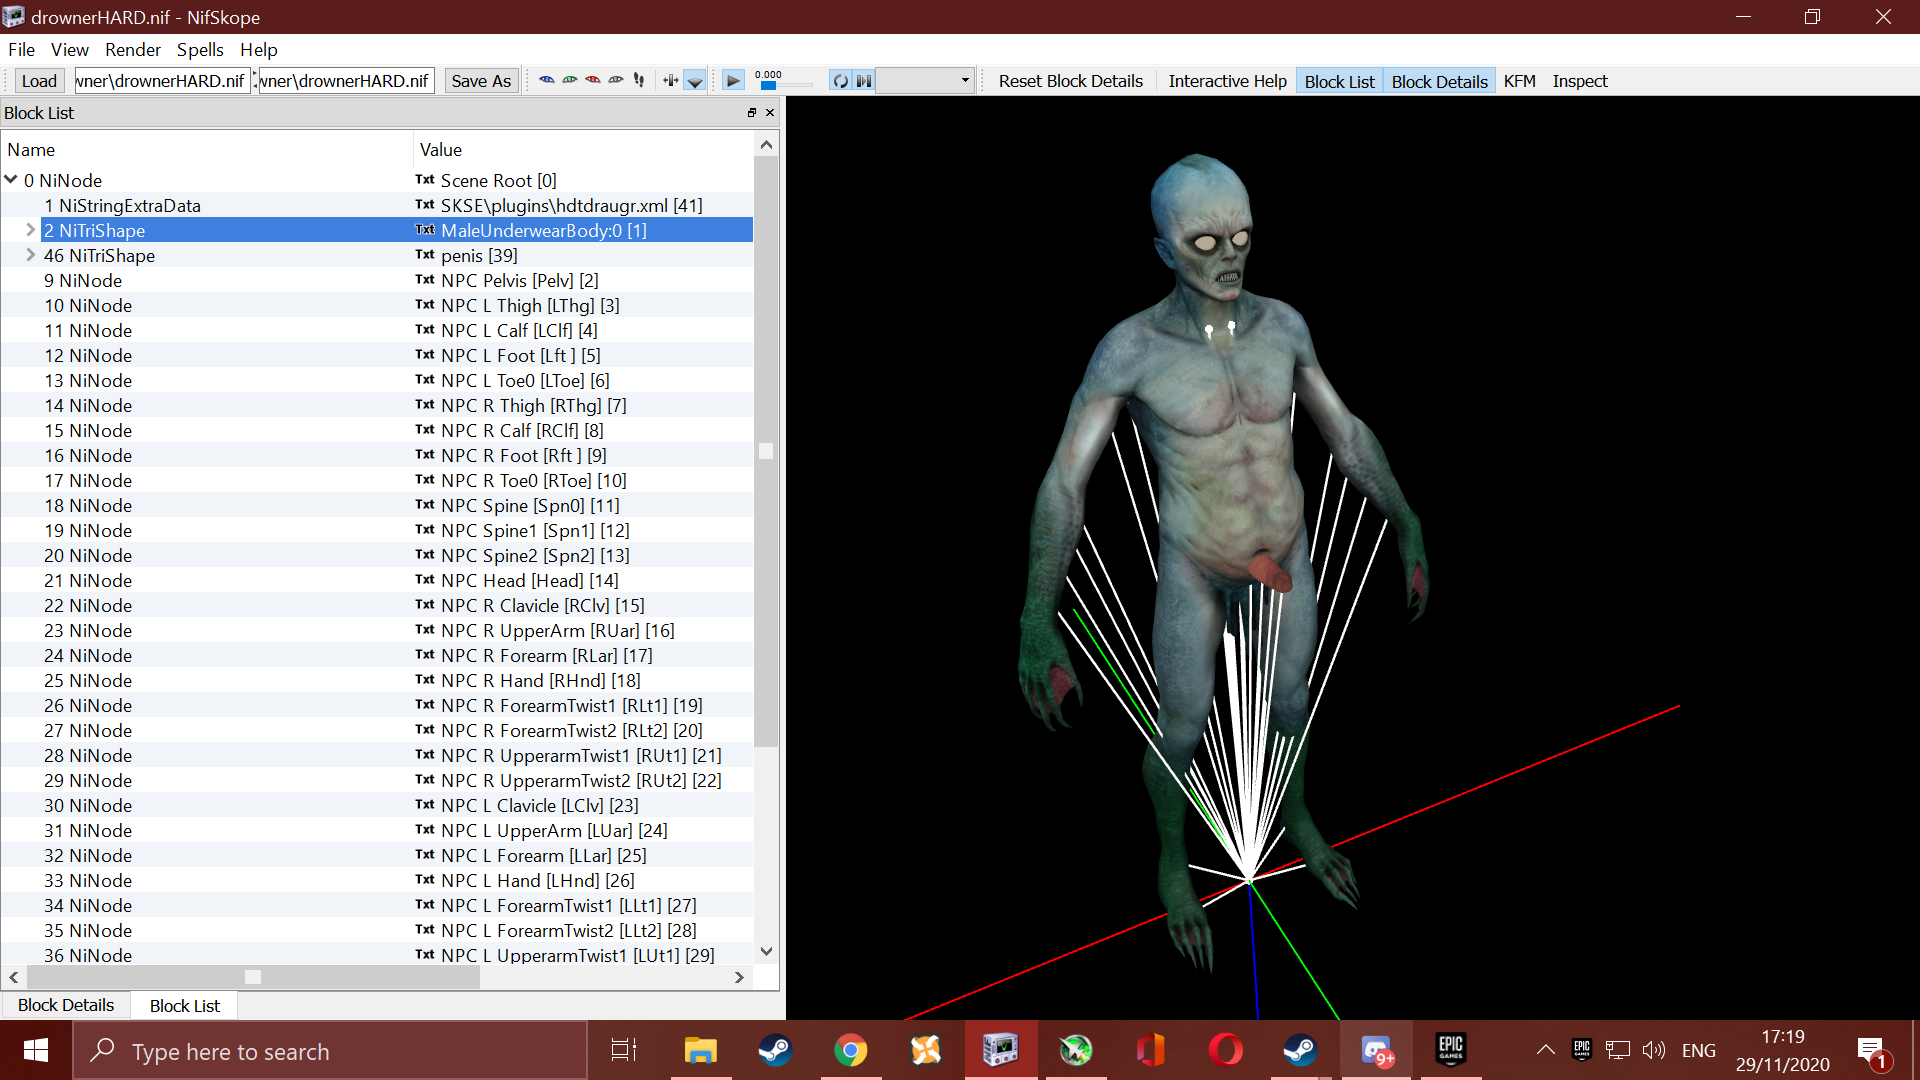
Task: Open the Action Center notifications
Action: coord(1873,1052)
